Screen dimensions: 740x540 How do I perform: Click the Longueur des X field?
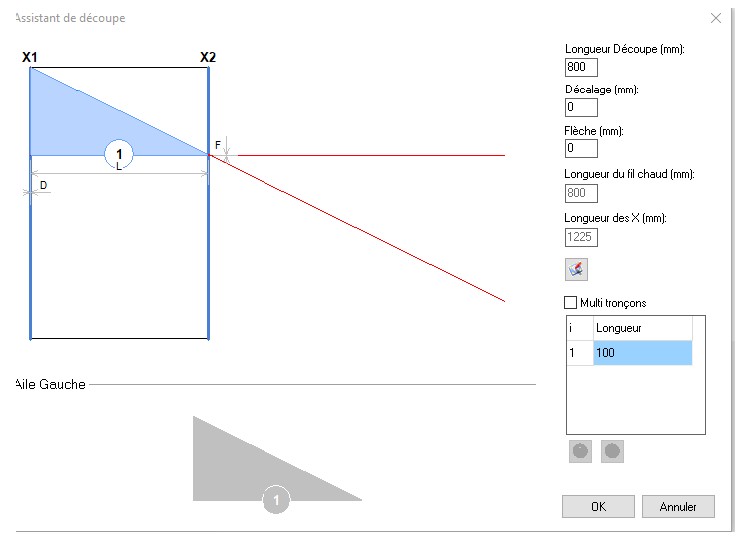[x=581, y=237]
